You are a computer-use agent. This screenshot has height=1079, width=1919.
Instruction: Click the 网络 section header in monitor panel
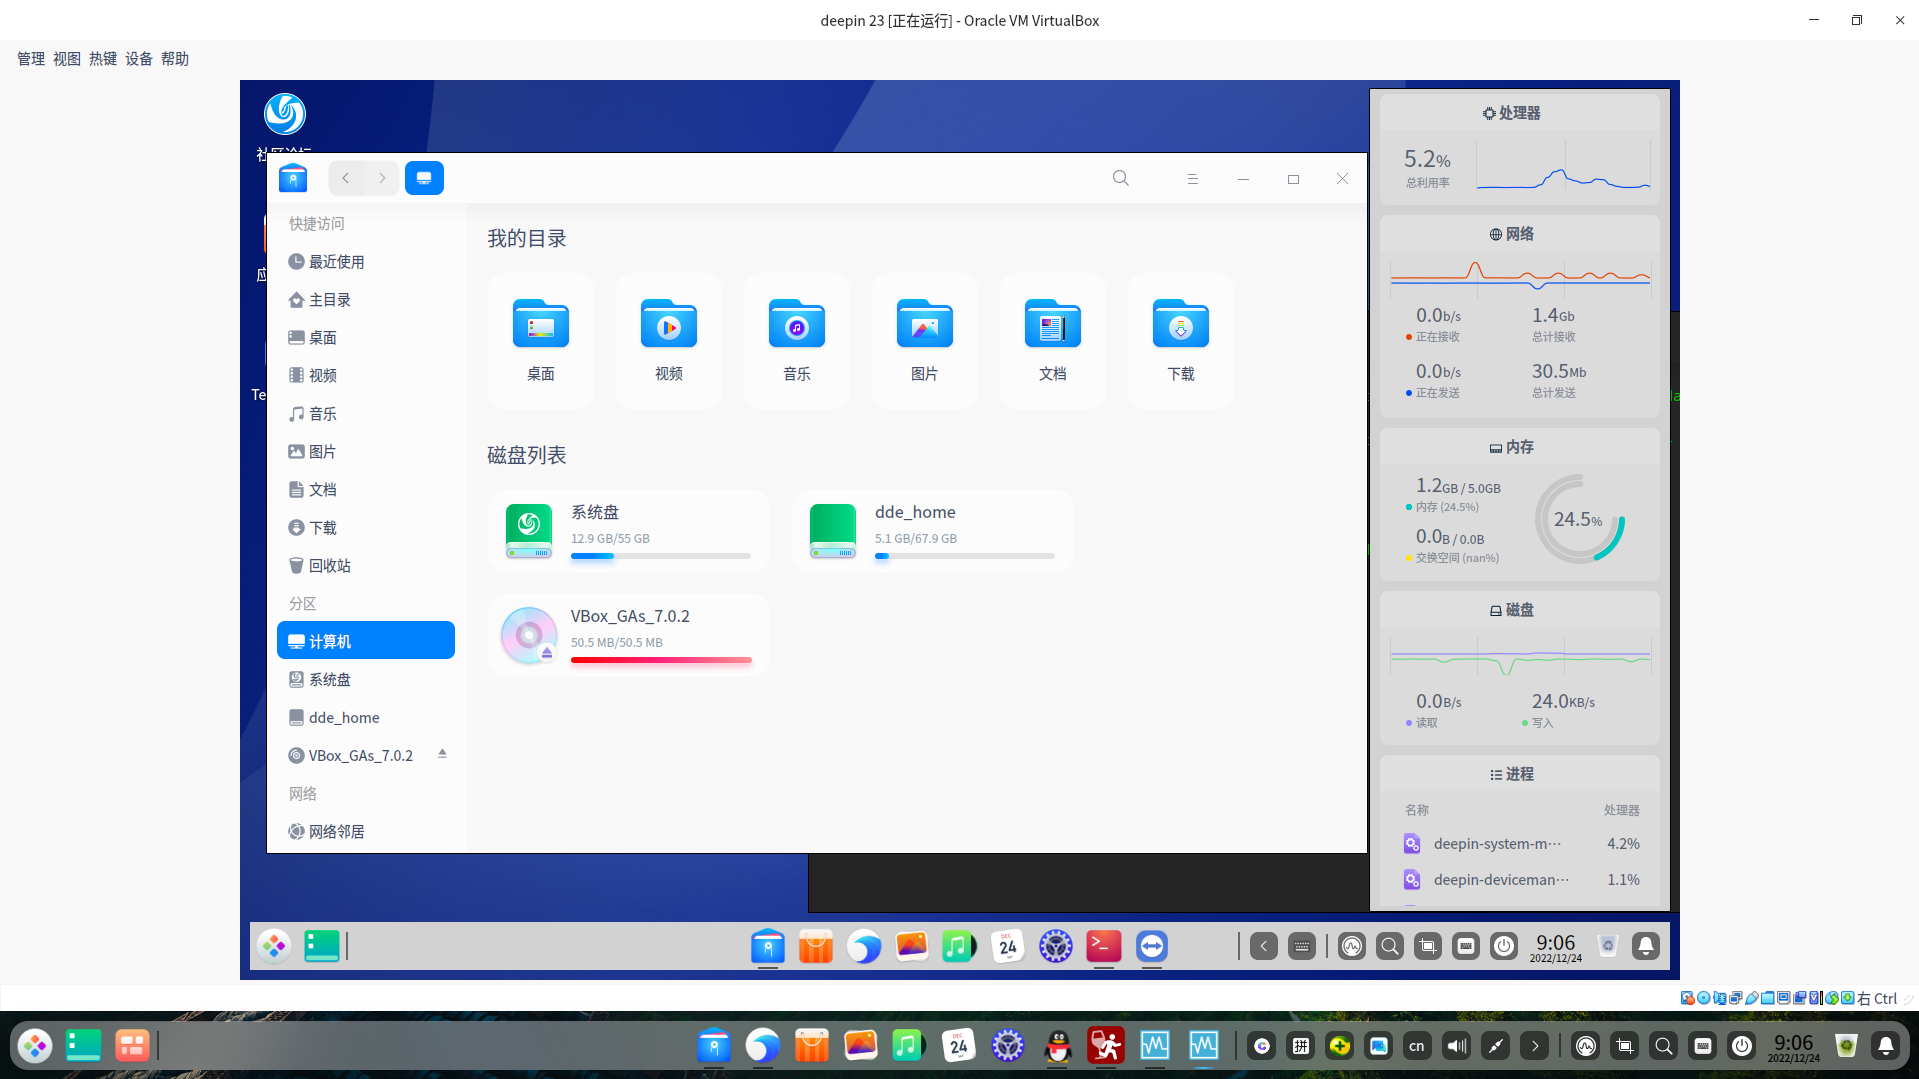pyautogui.click(x=1512, y=234)
